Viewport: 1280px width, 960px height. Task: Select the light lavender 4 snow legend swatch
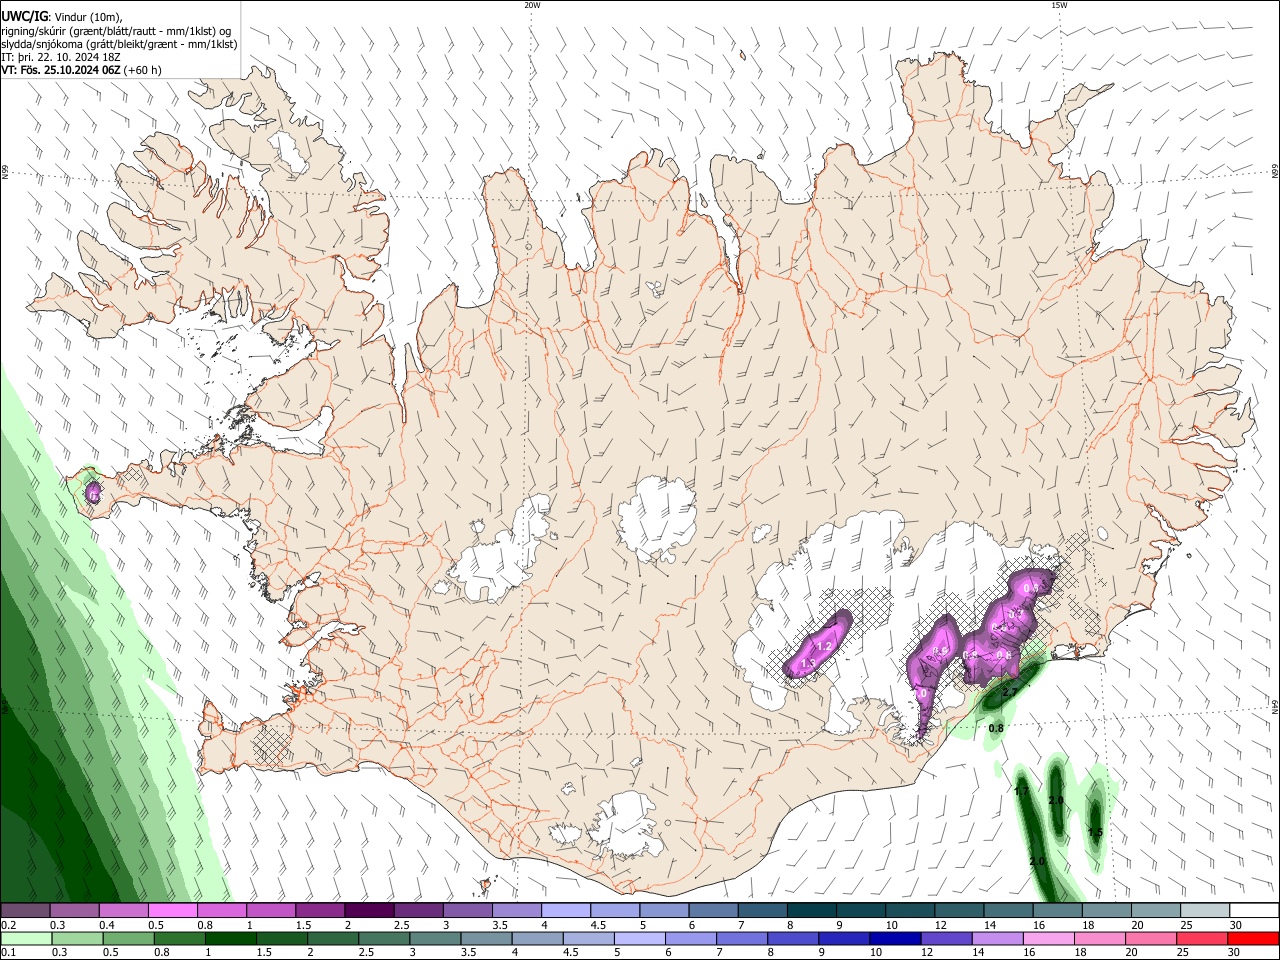pos(566,911)
